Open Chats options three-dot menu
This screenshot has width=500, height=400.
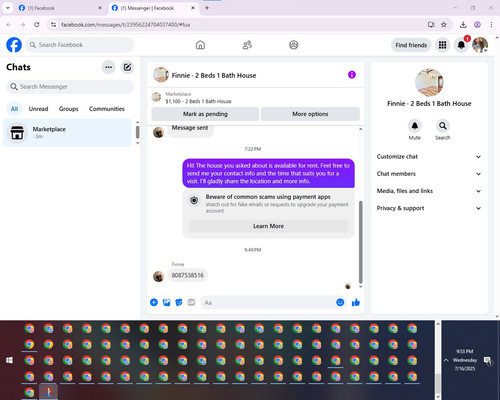[x=109, y=67]
